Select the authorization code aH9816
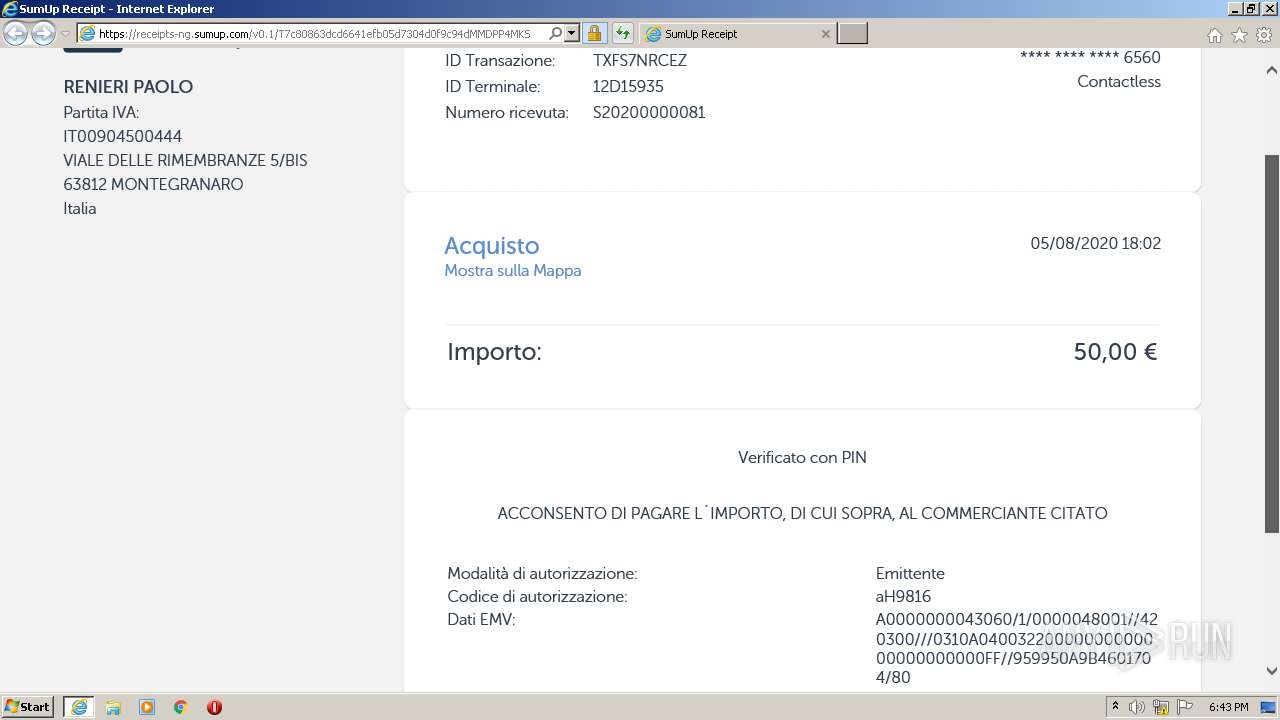 coord(903,597)
